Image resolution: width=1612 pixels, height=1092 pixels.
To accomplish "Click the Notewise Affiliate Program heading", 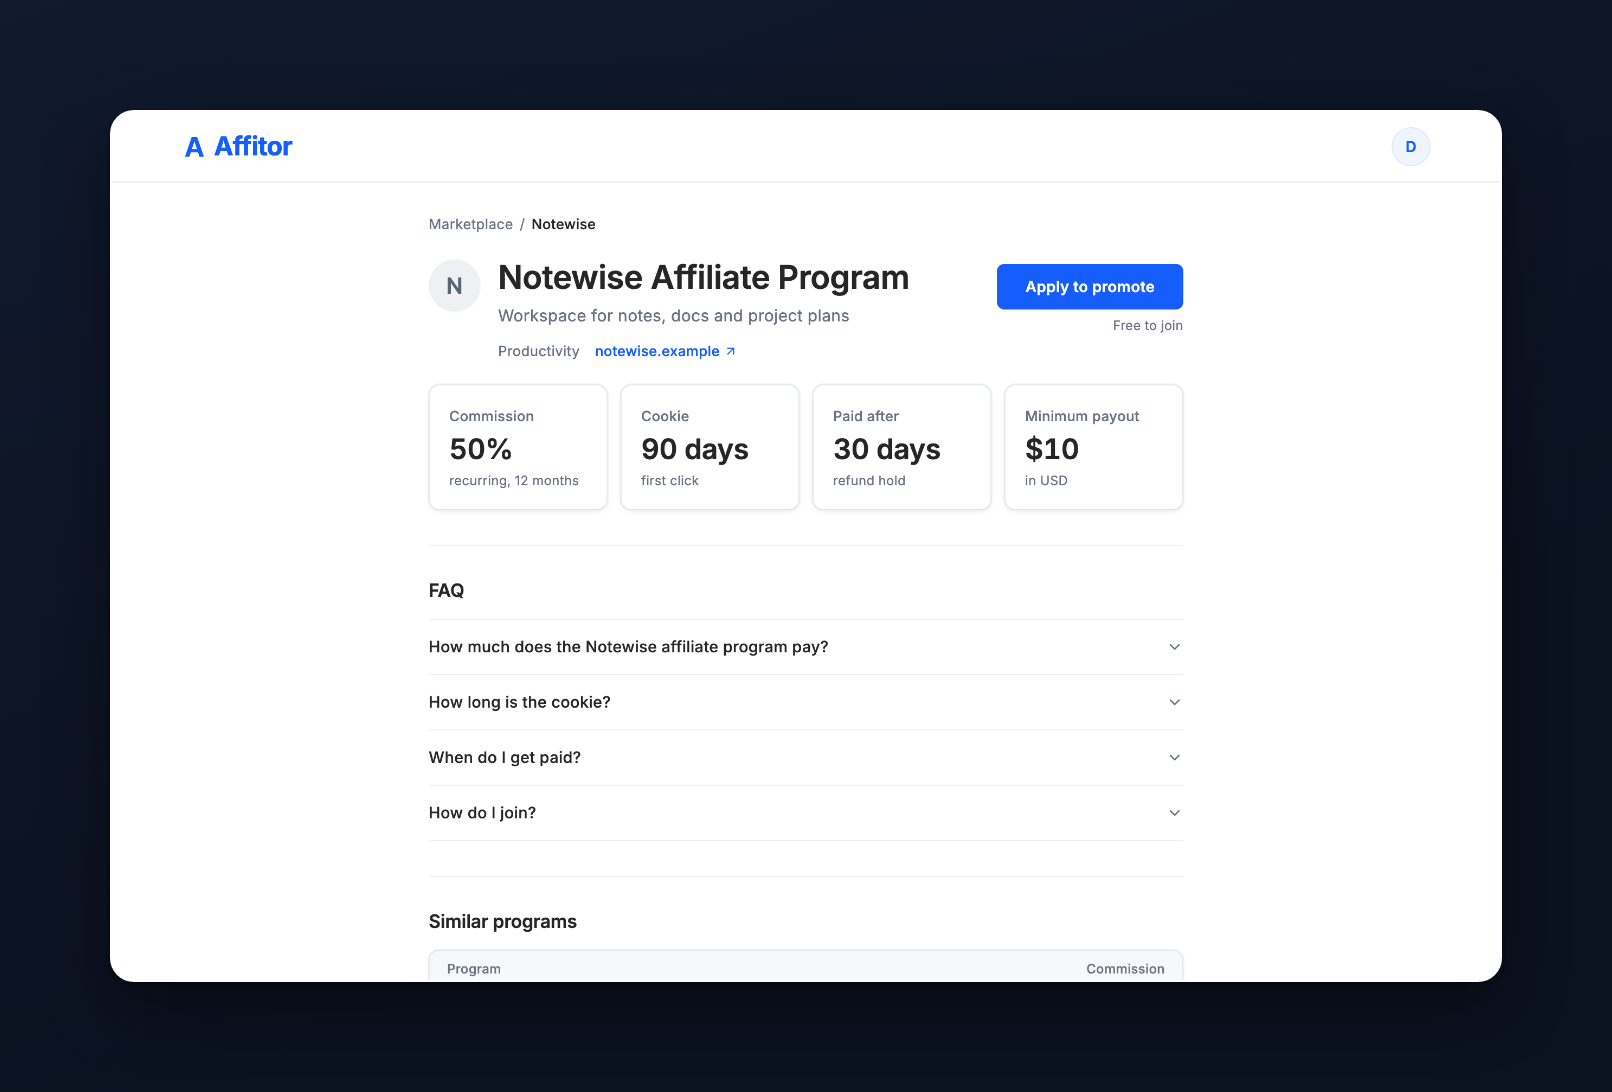I will pos(703,278).
